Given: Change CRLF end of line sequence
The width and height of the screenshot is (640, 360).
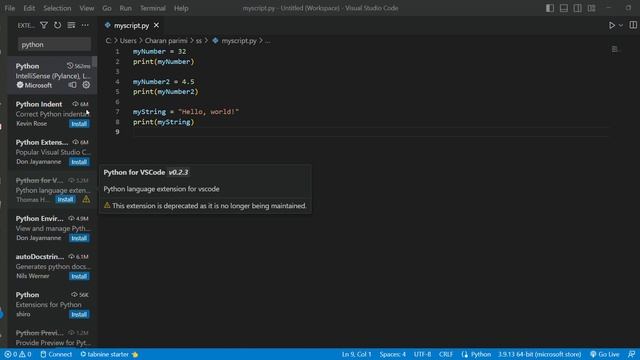Looking at the screenshot, I should [446, 354].
